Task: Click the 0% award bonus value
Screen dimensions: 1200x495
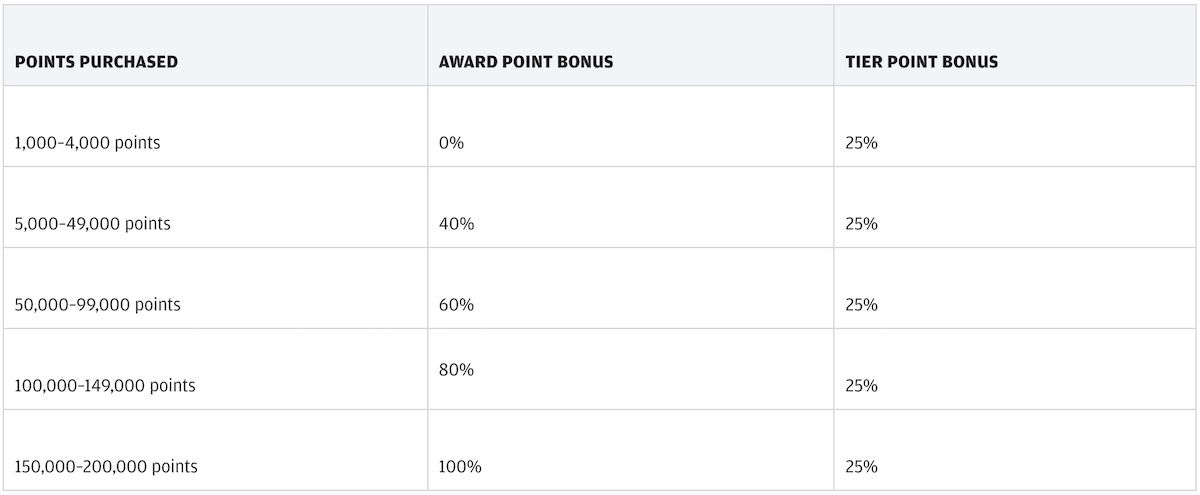Action: point(451,143)
